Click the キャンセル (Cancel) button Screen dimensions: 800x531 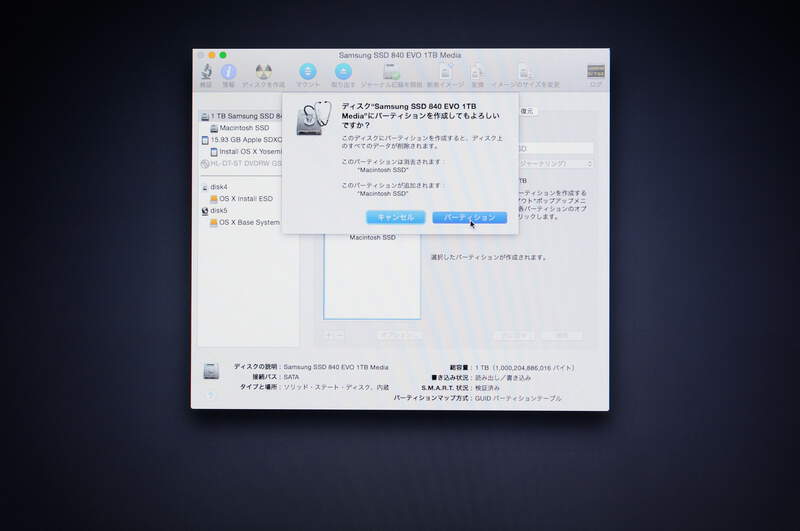(395, 218)
